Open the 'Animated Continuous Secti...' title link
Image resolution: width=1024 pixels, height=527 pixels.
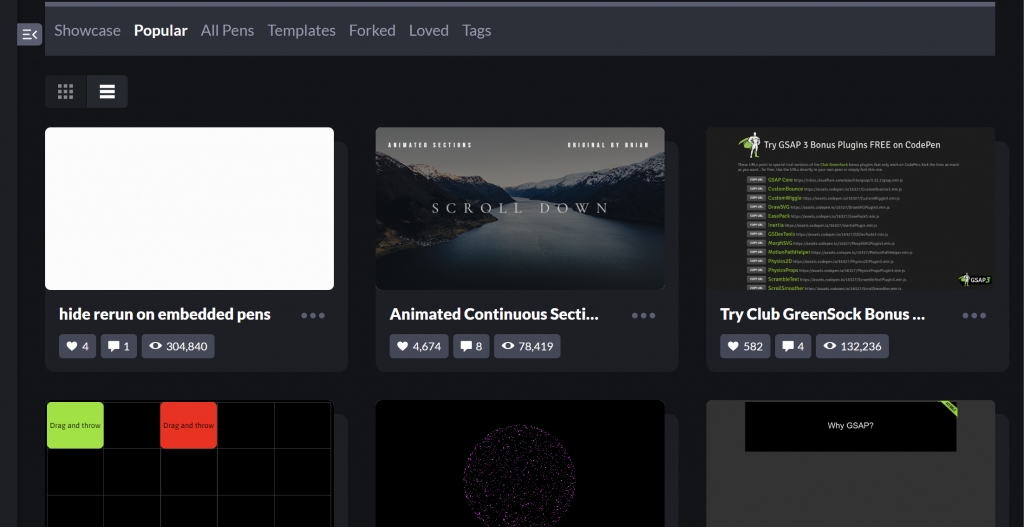494,314
